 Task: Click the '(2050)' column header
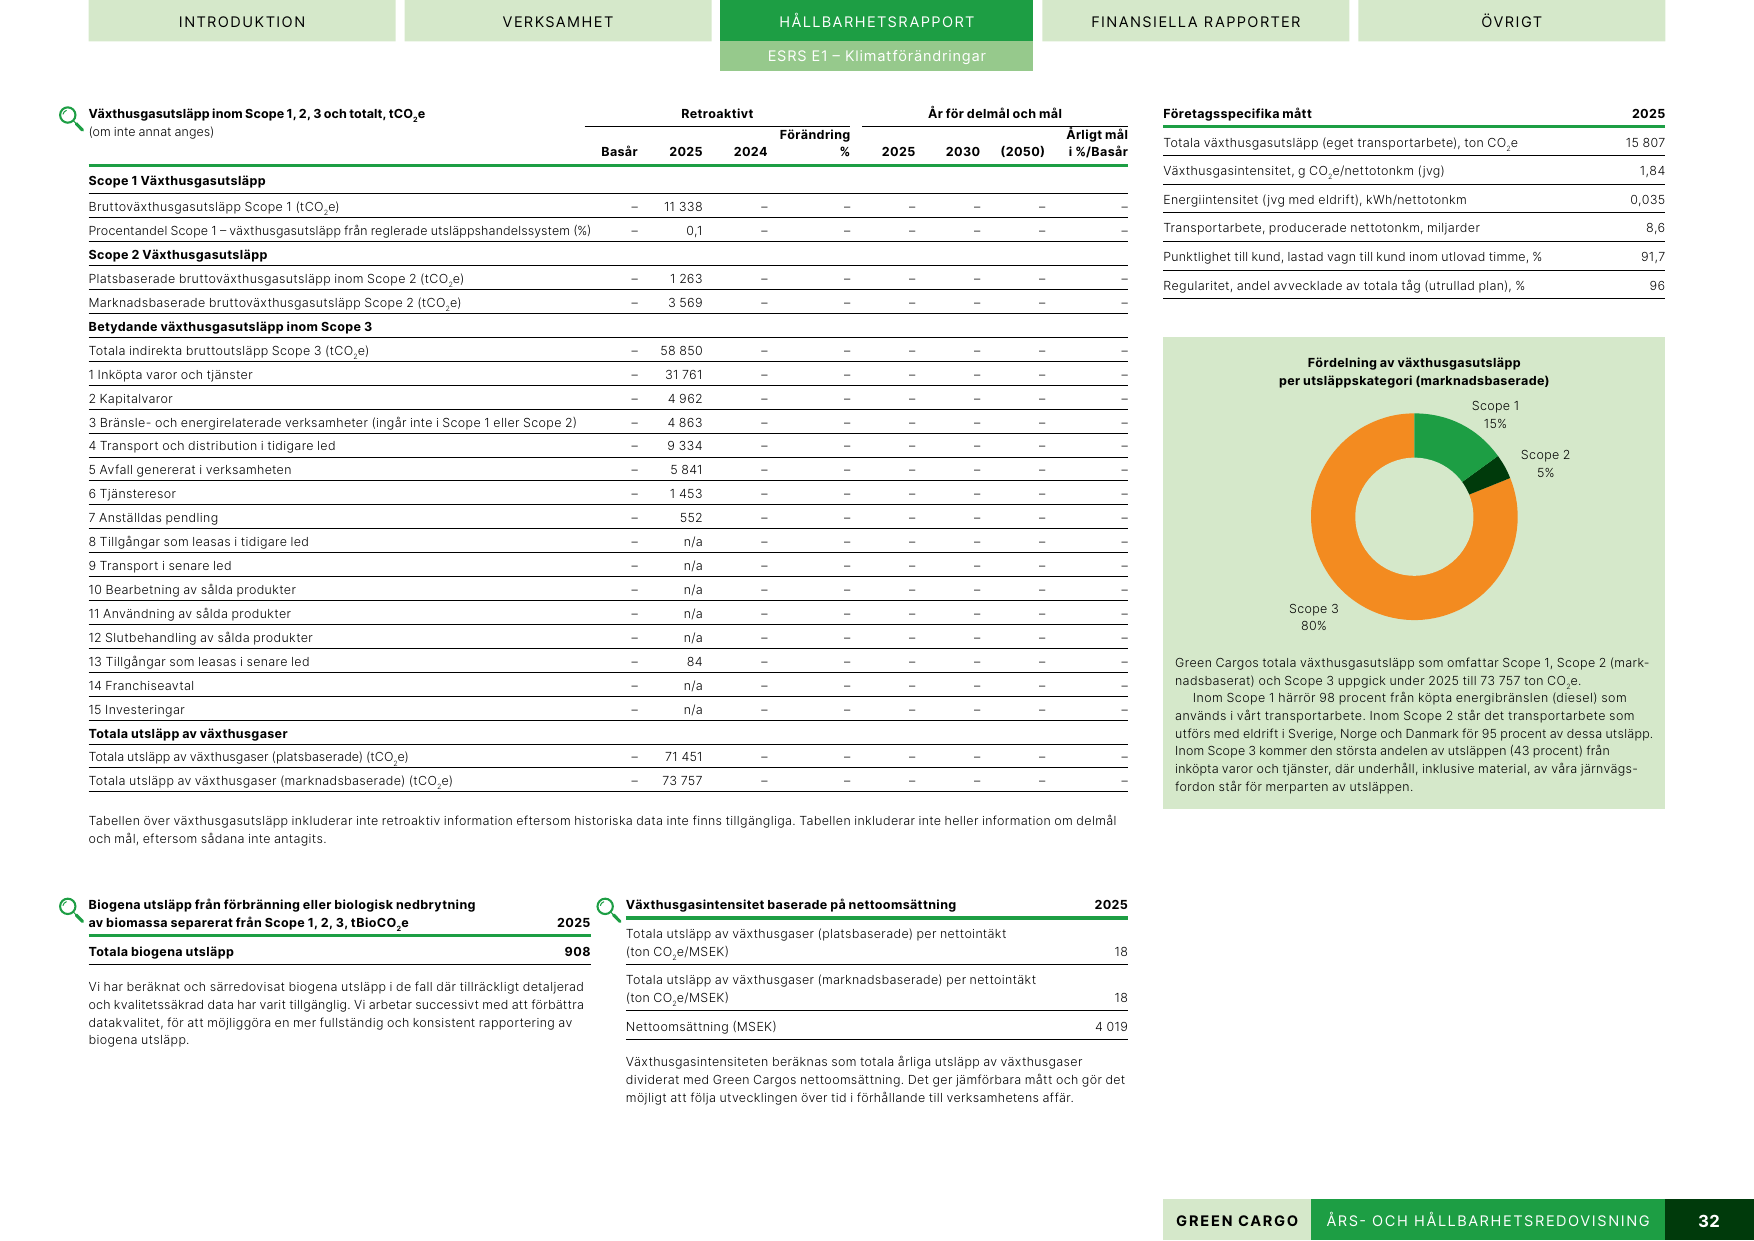pos(1022,152)
